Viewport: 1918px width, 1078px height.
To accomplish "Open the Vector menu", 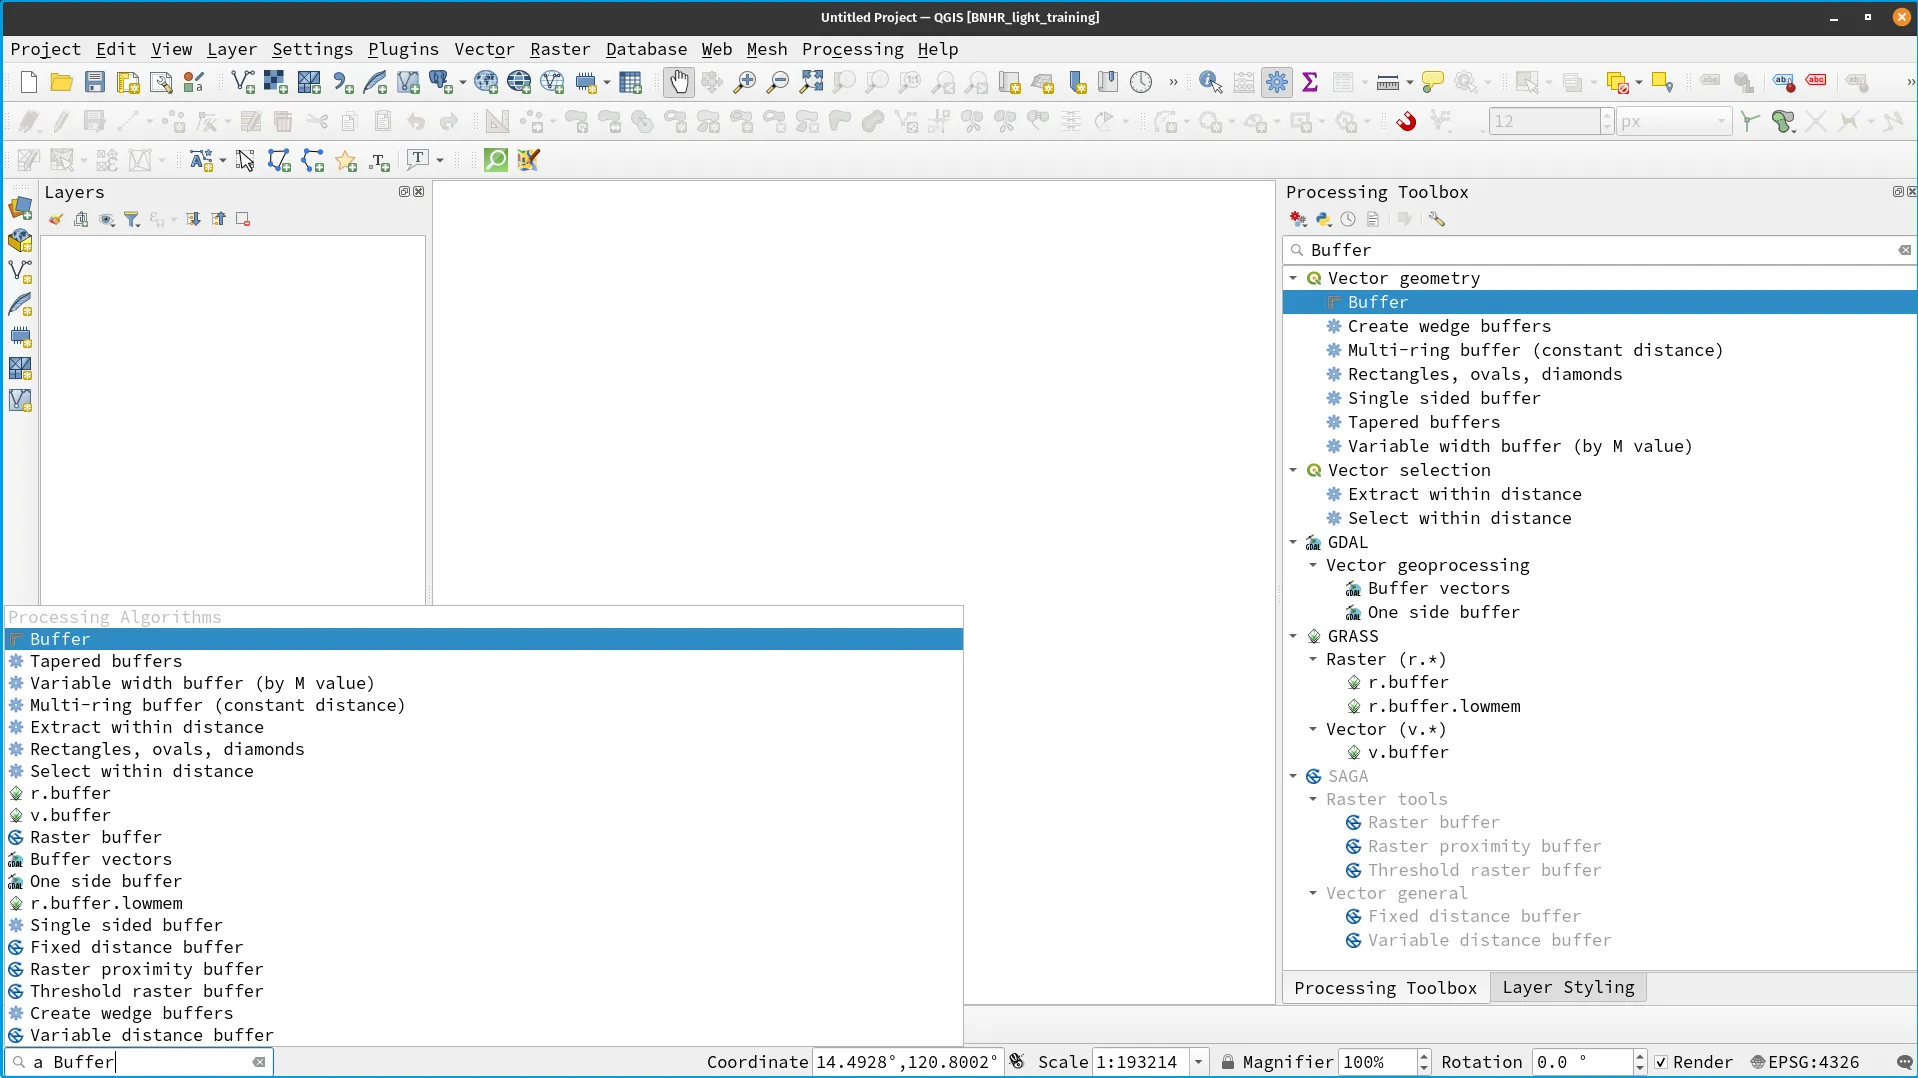I will [484, 49].
